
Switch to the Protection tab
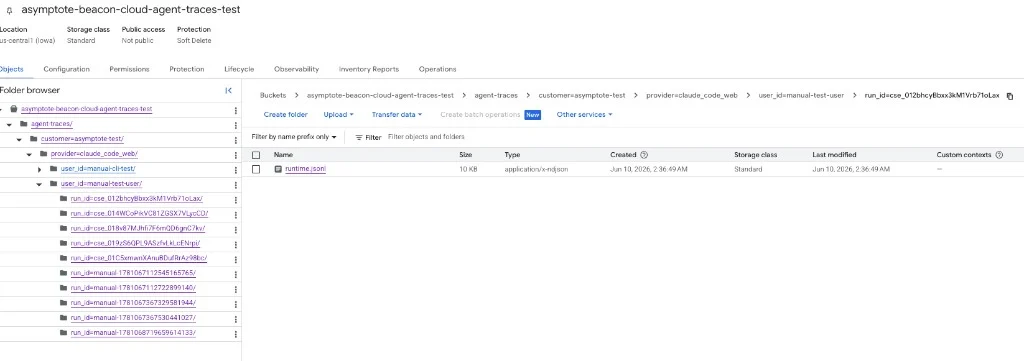tap(187, 69)
